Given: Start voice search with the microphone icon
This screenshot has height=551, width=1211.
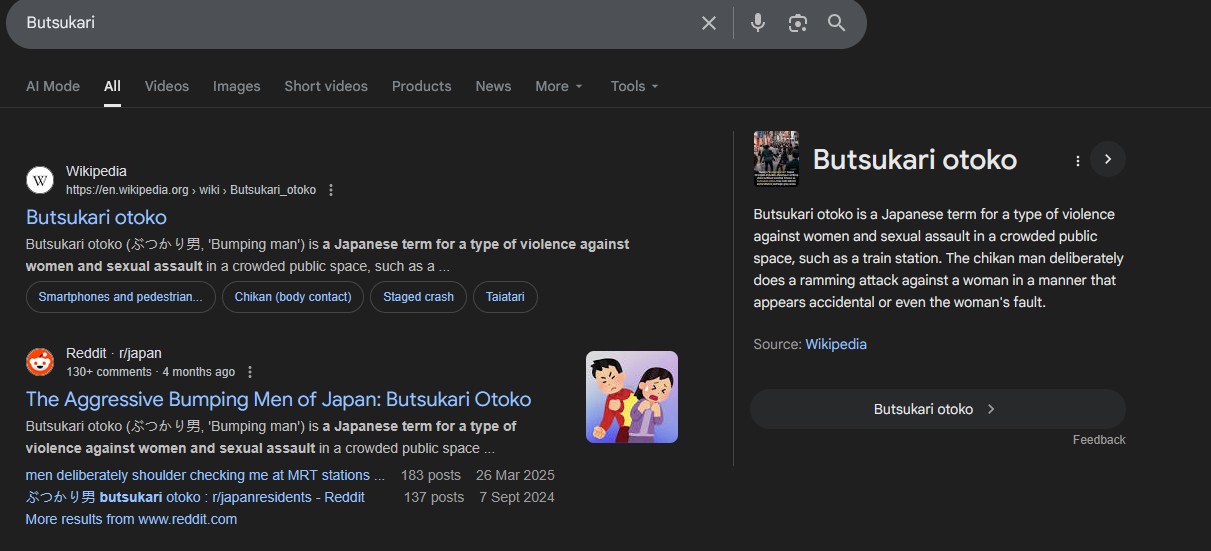Looking at the screenshot, I should (x=758, y=23).
